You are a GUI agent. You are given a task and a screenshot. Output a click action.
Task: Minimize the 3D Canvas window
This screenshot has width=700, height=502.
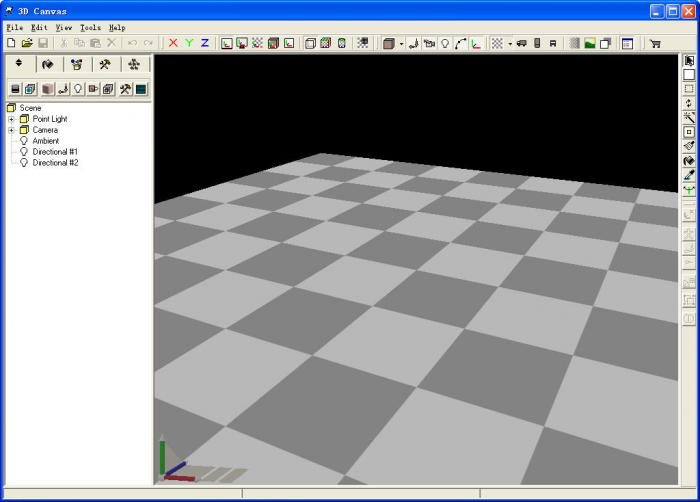click(x=657, y=11)
